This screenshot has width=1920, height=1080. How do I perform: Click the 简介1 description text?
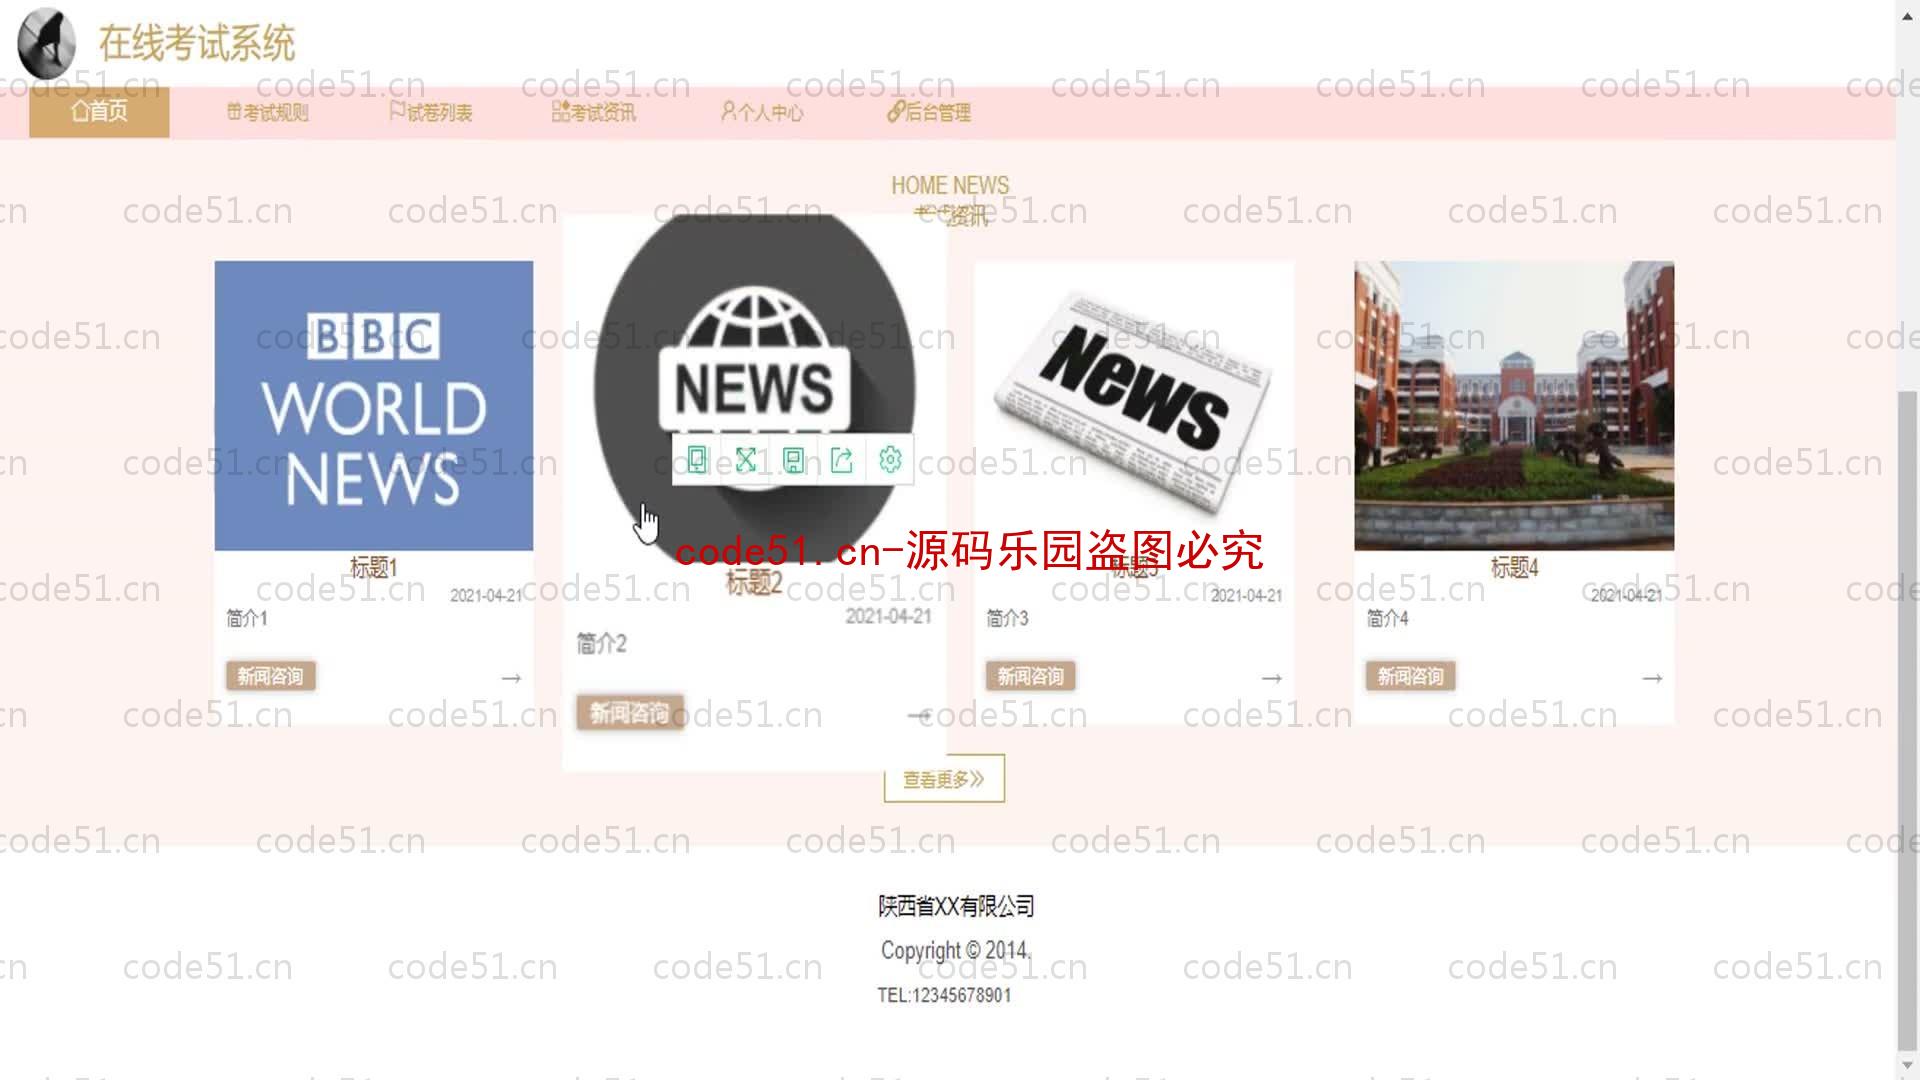coord(247,619)
